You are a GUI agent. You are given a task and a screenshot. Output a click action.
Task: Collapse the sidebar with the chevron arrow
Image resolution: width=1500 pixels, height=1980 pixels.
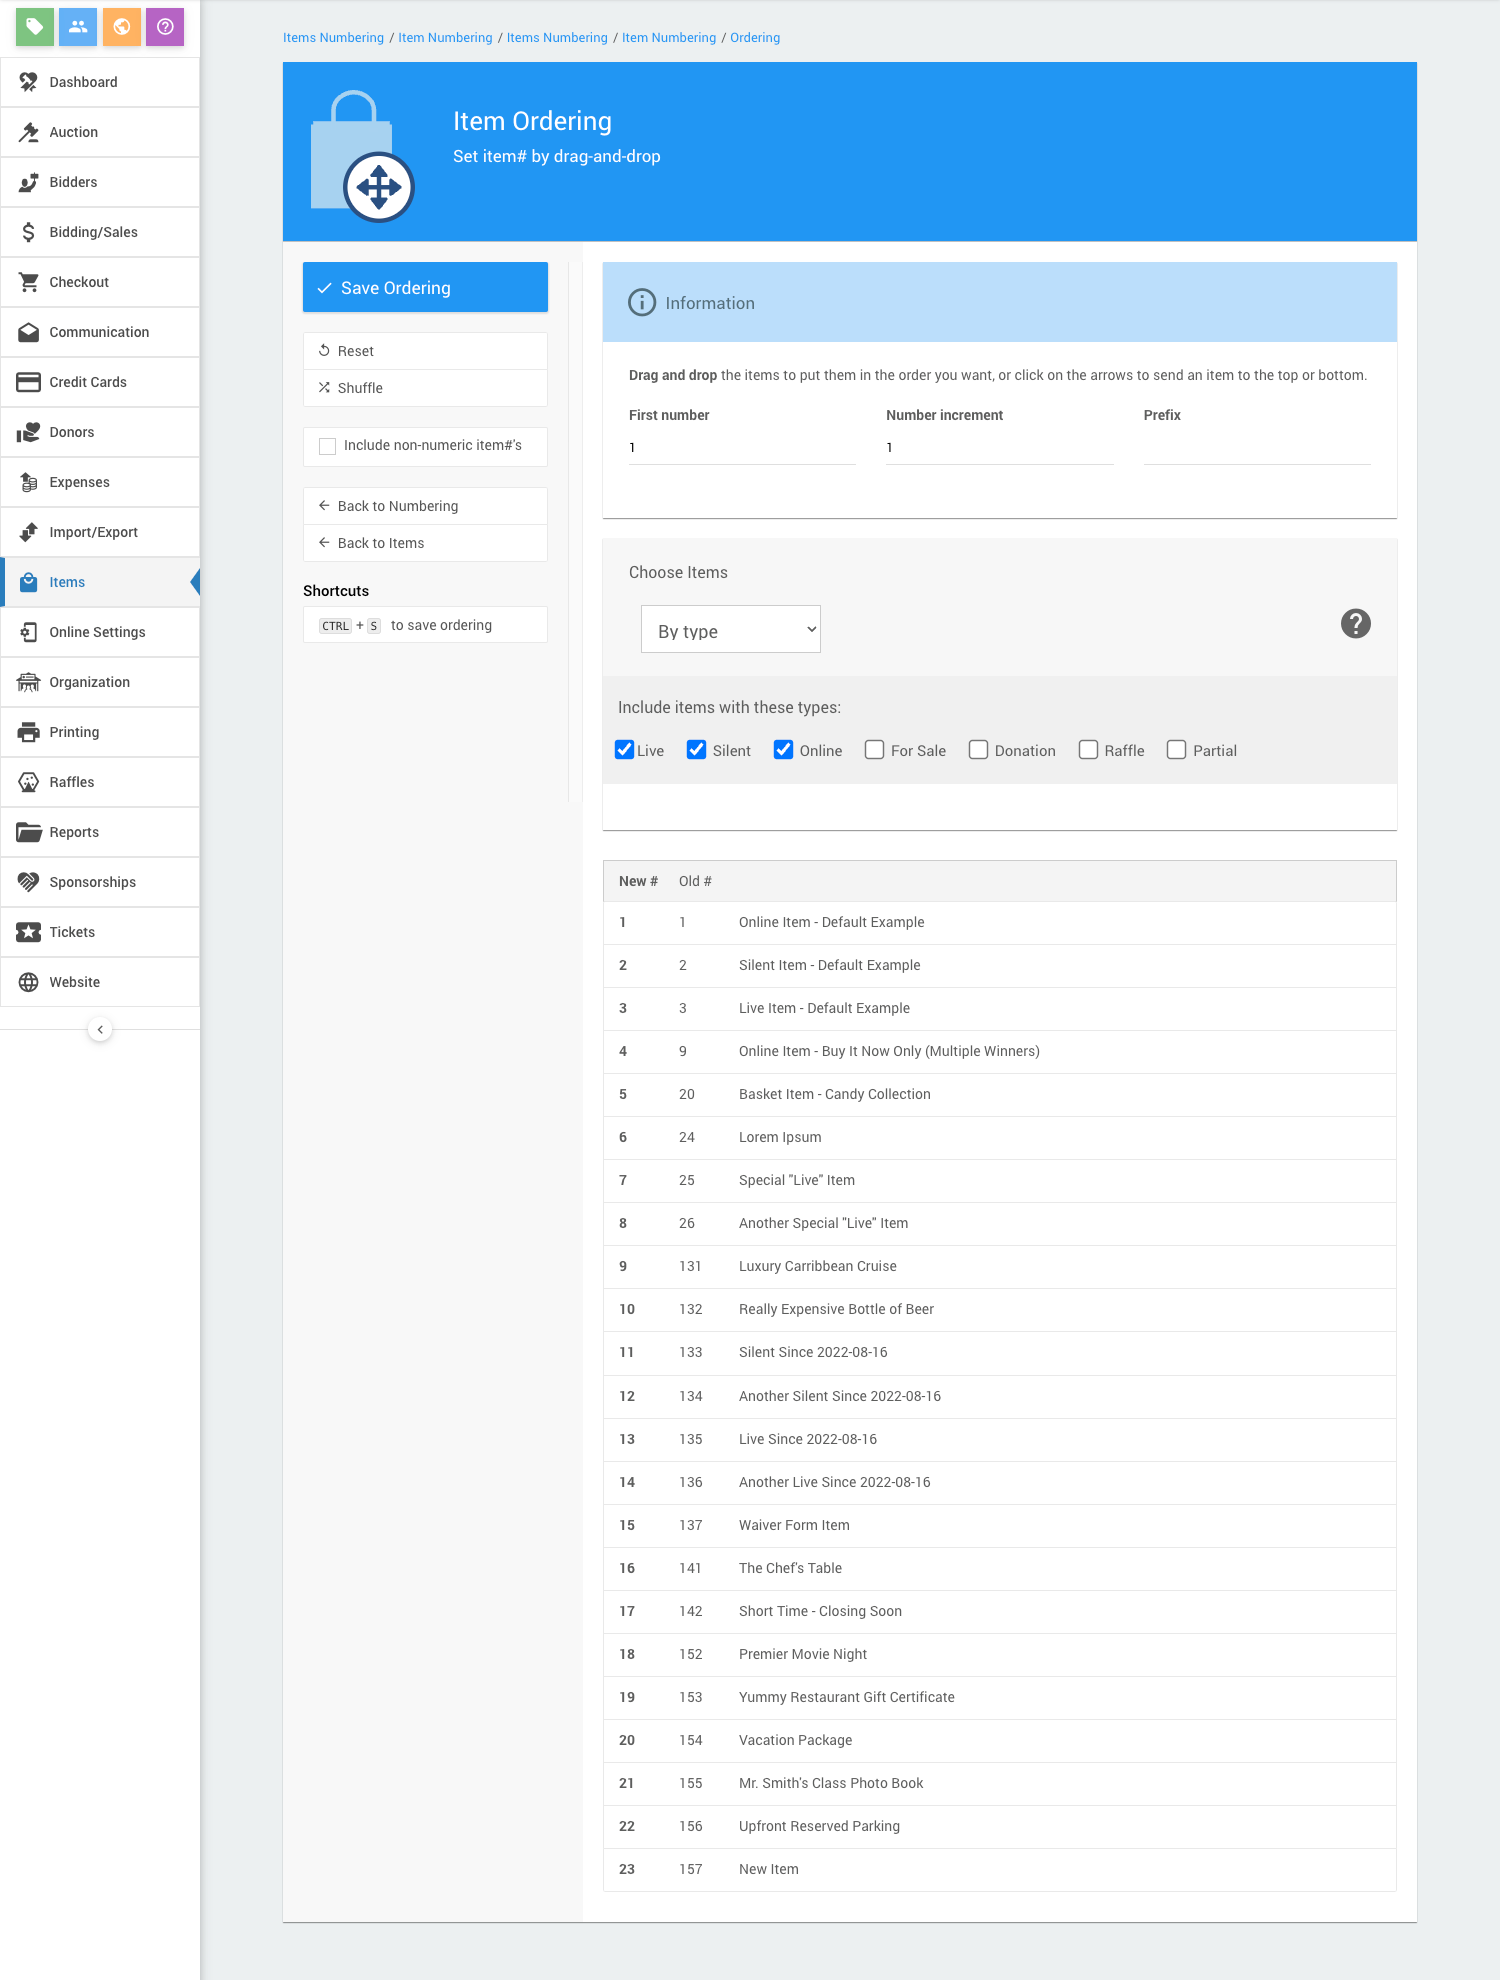pos(100,1029)
